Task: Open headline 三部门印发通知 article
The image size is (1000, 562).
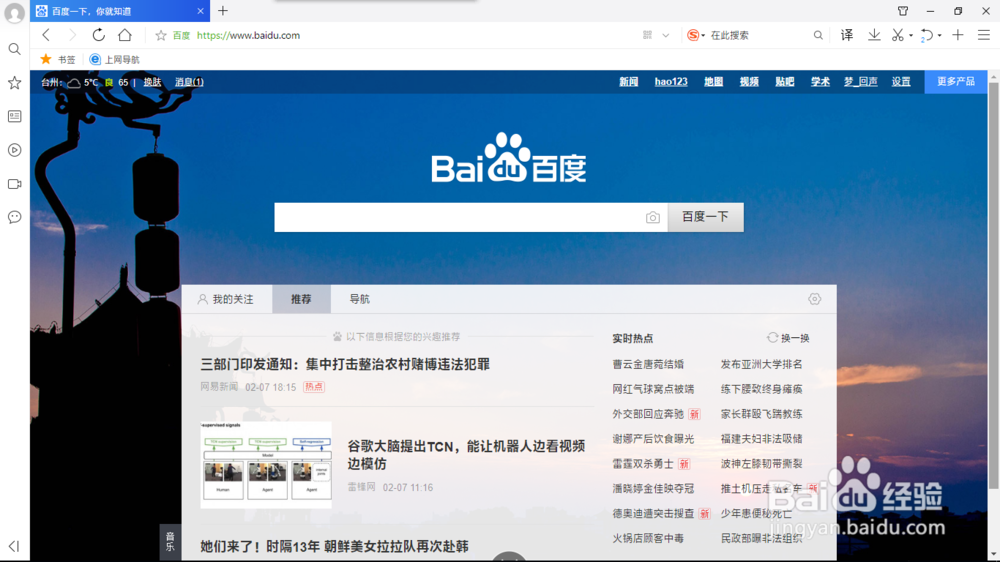Action: point(345,364)
